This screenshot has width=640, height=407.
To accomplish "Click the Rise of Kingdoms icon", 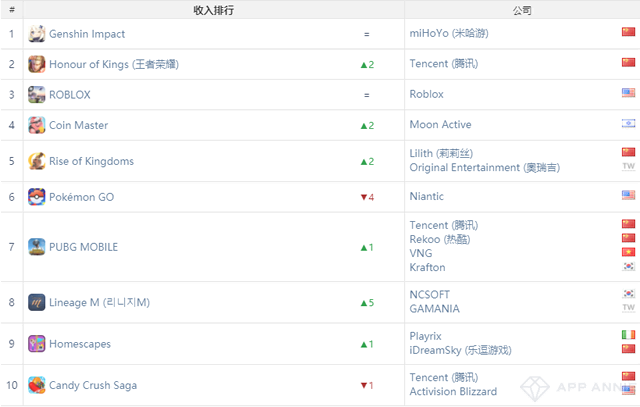I will click(x=36, y=161).
